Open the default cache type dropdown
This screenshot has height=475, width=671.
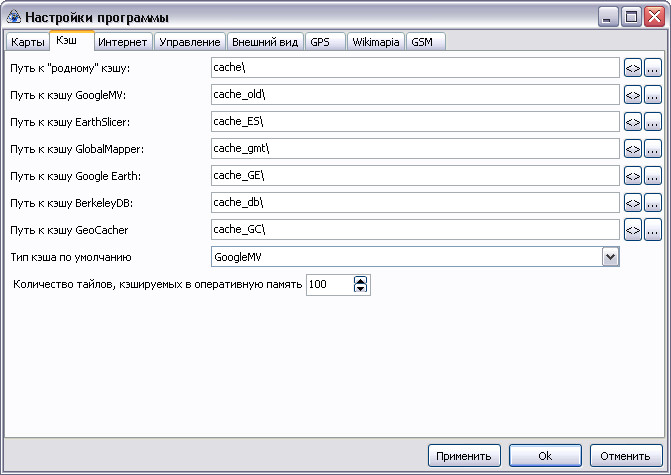[x=610, y=257]
